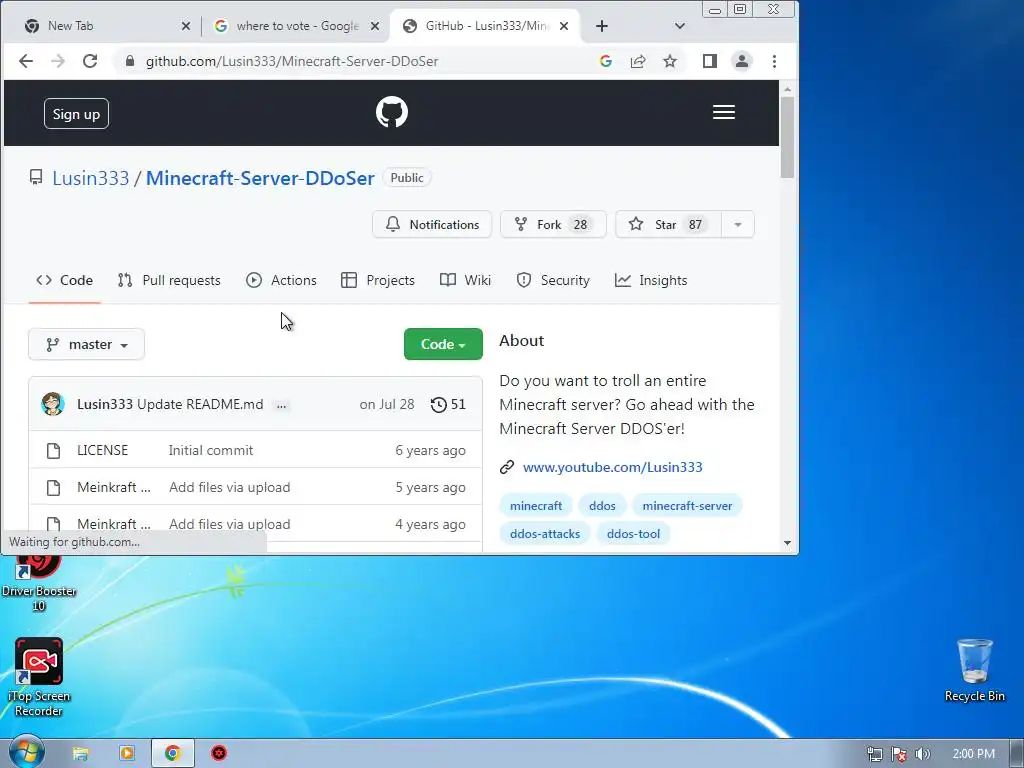Click the ddos topic tag

coord(602,506)
